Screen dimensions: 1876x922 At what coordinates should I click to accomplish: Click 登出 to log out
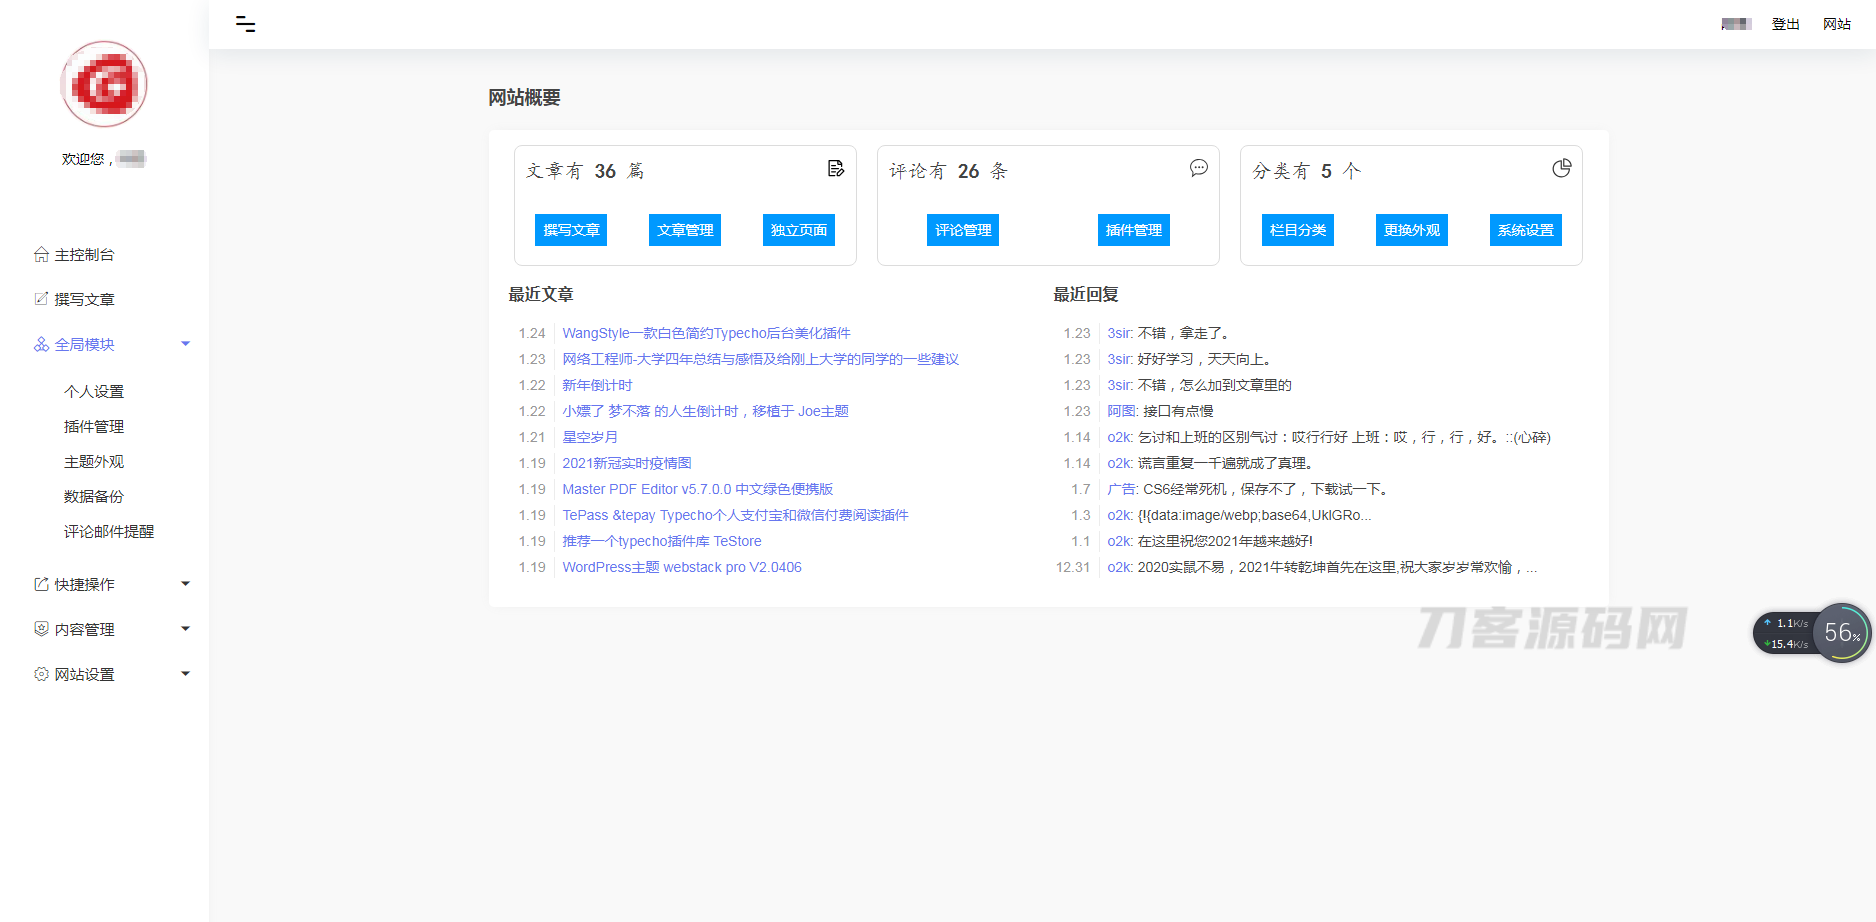pyautogui.click(x=1785, y=24)
